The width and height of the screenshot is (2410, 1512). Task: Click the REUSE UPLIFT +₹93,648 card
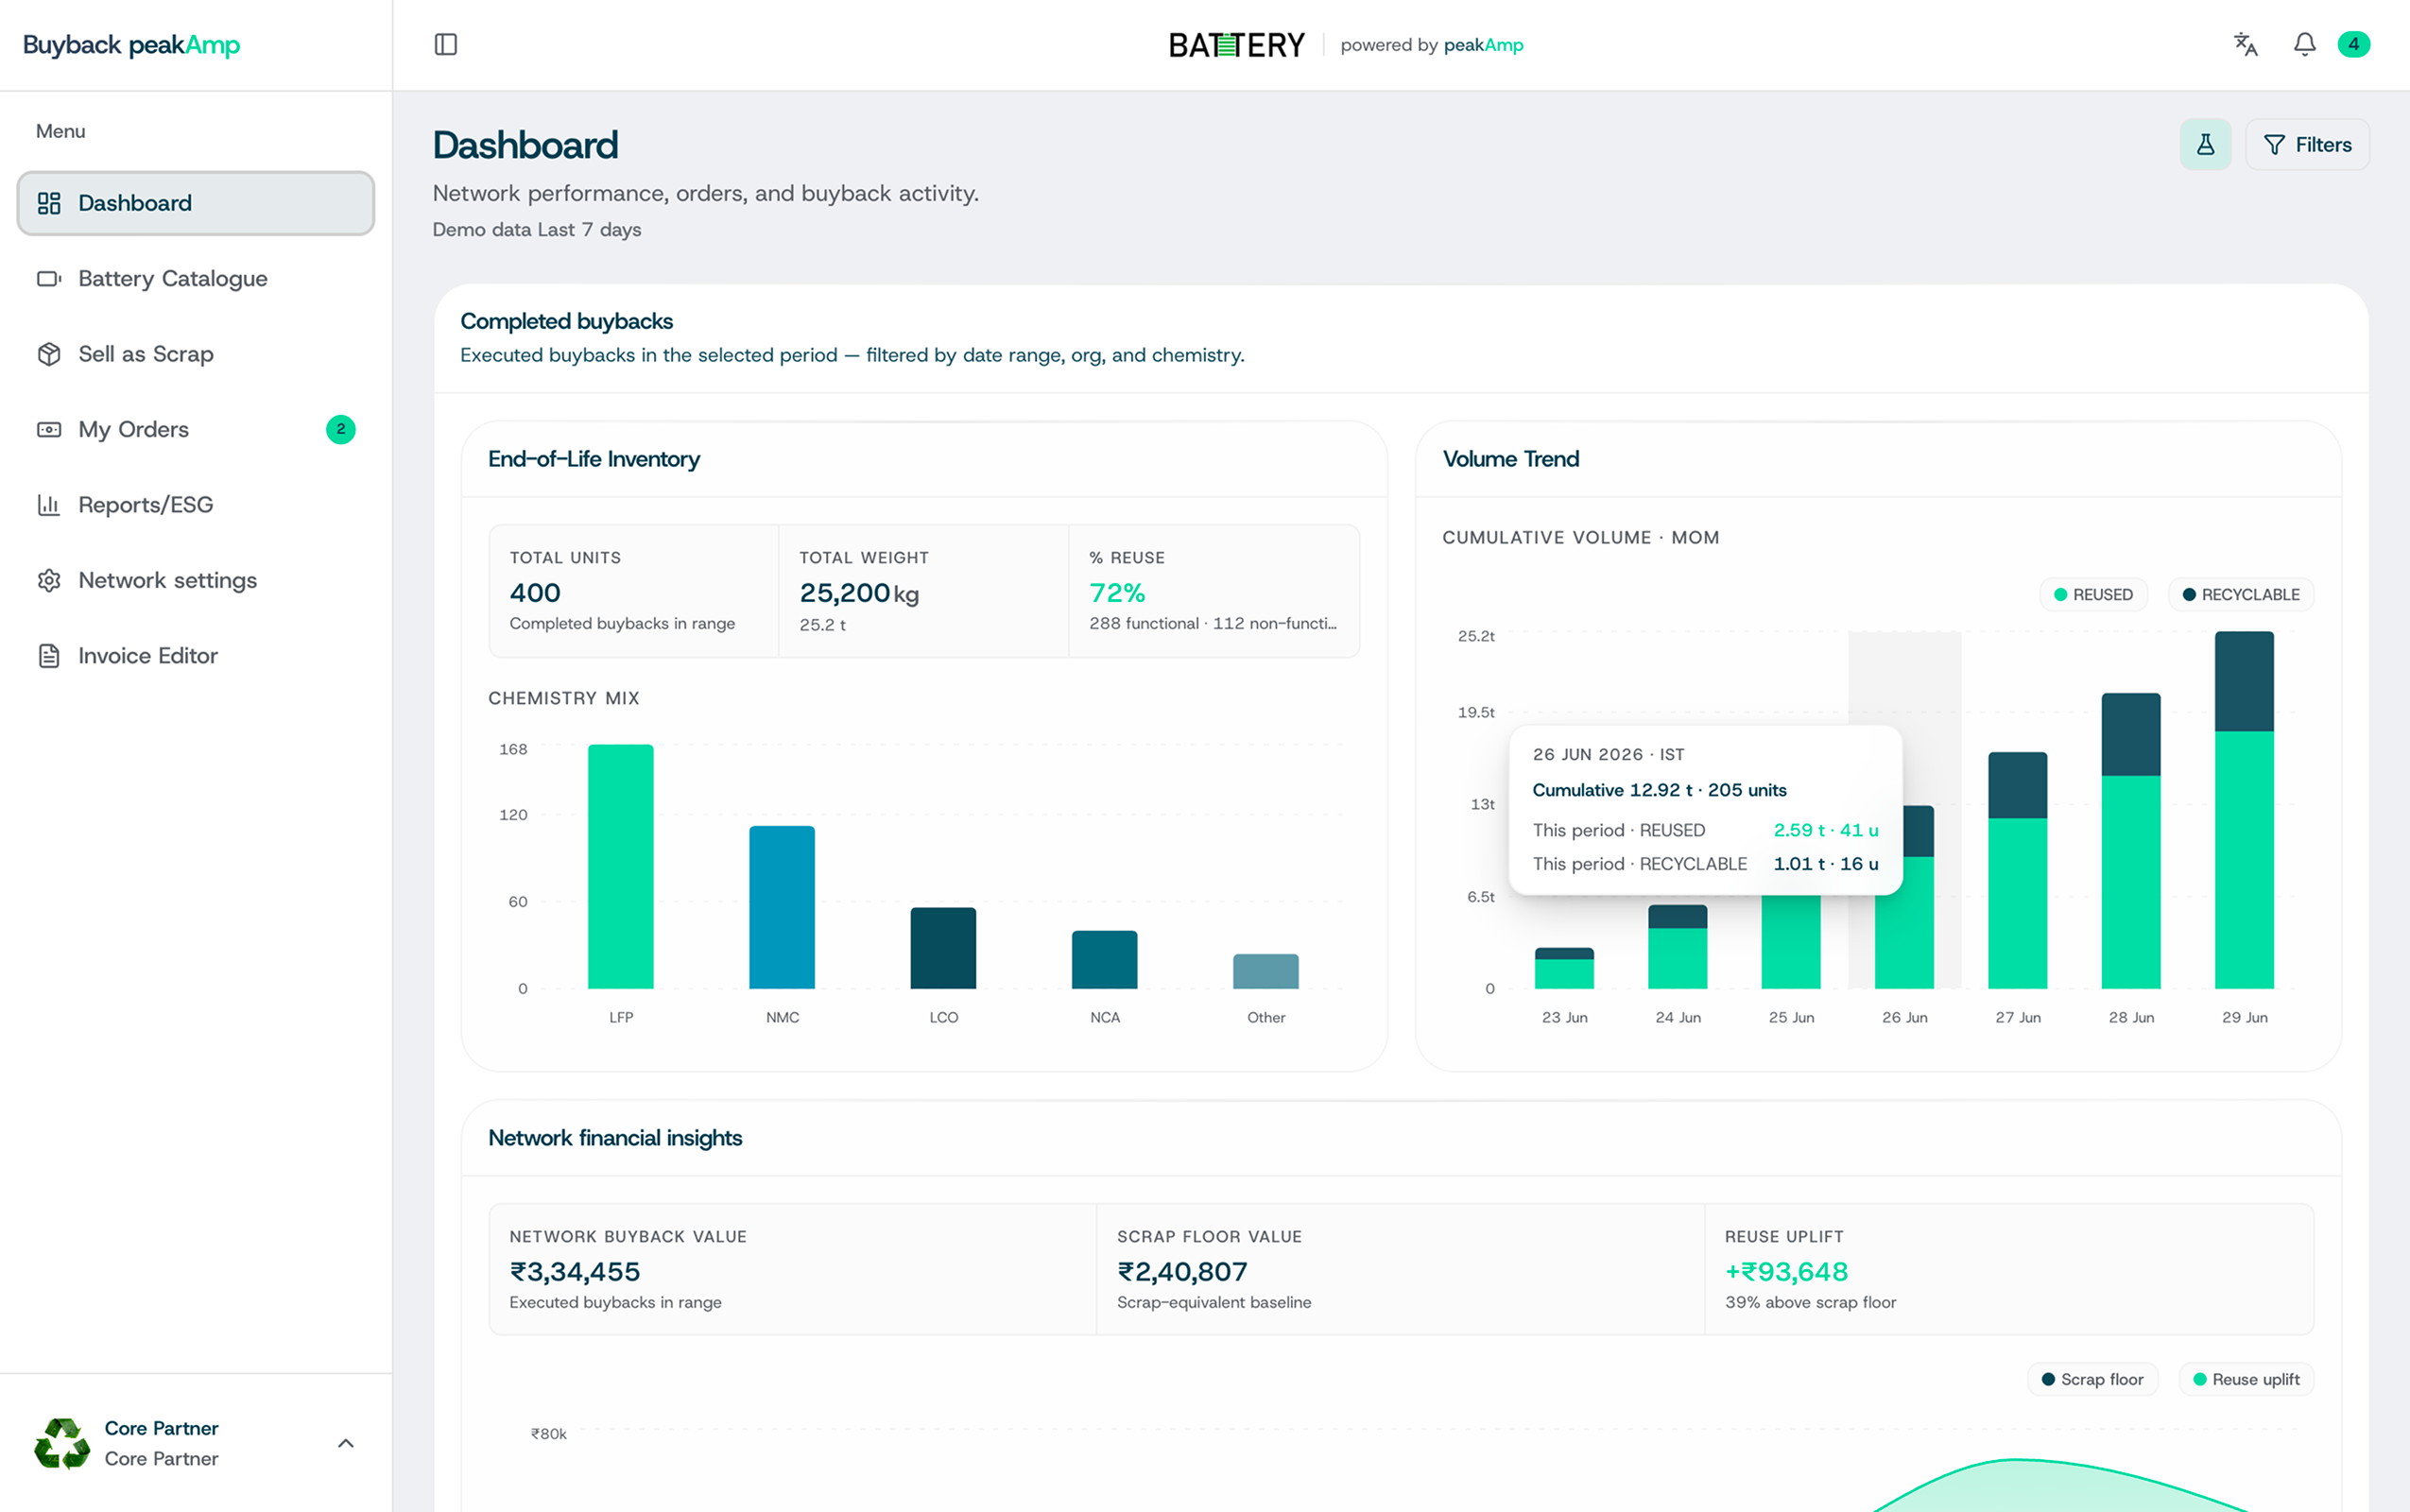[x=2009, y=1269]
